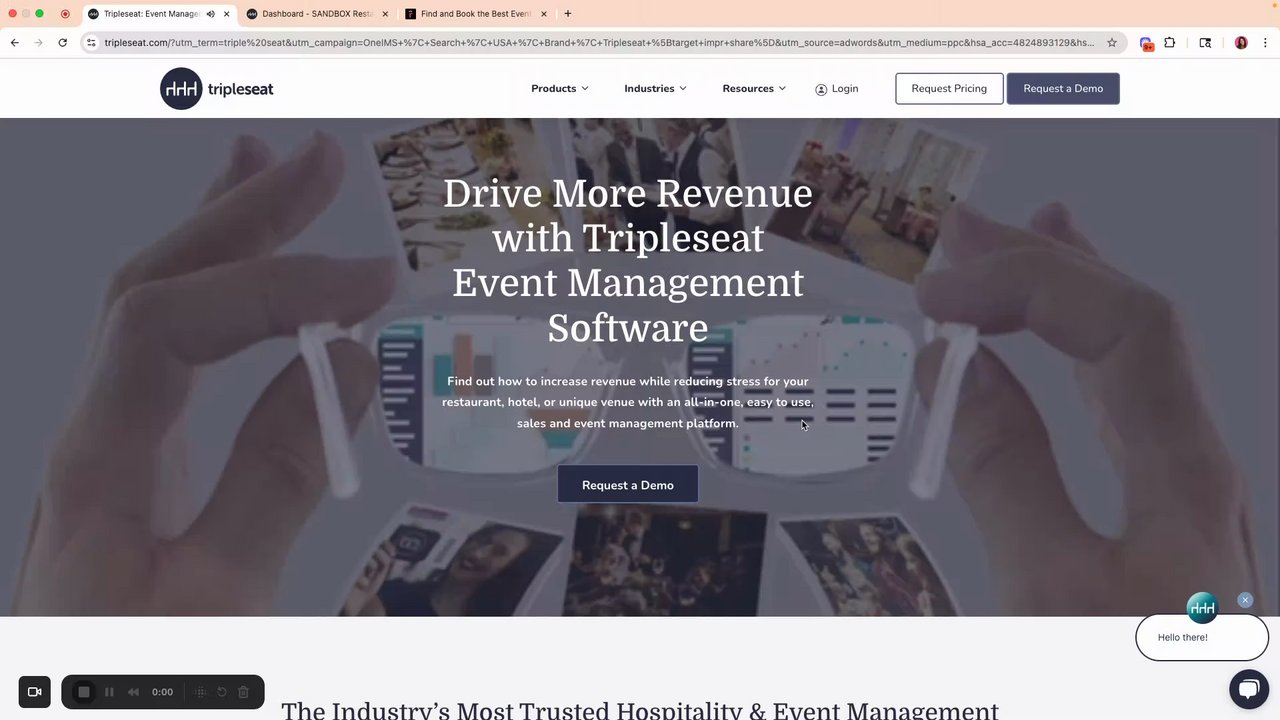Screen dimensions: 1280x720
Task: Click Request a Demo in header
Action: (1063, 89)
